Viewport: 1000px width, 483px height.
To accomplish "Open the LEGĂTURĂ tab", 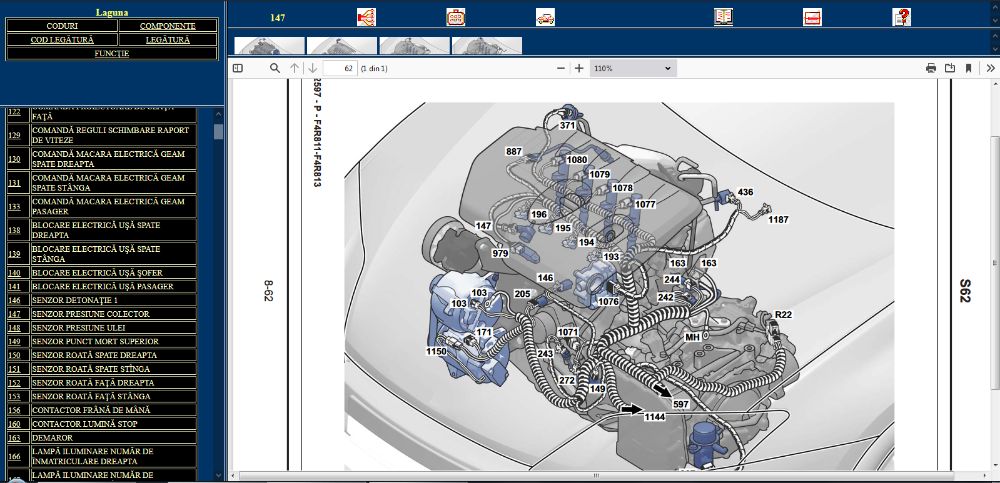I will click(x=168, y=40).
